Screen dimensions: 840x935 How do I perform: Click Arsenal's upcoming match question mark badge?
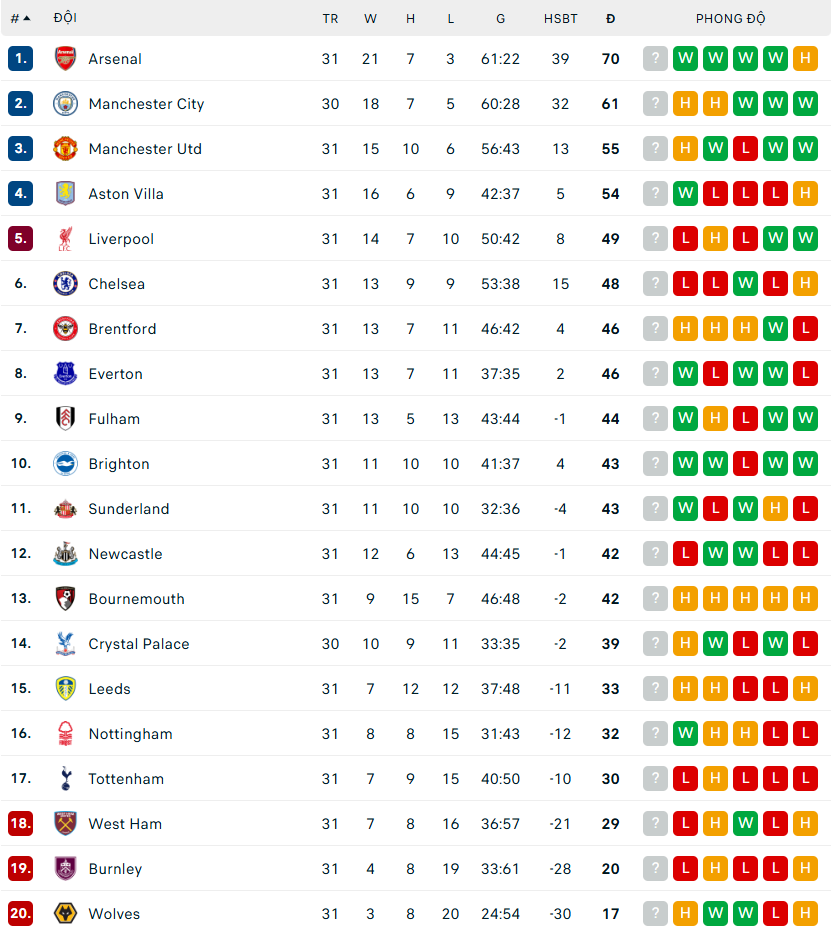pyautogui.click(x=655, y=58)
